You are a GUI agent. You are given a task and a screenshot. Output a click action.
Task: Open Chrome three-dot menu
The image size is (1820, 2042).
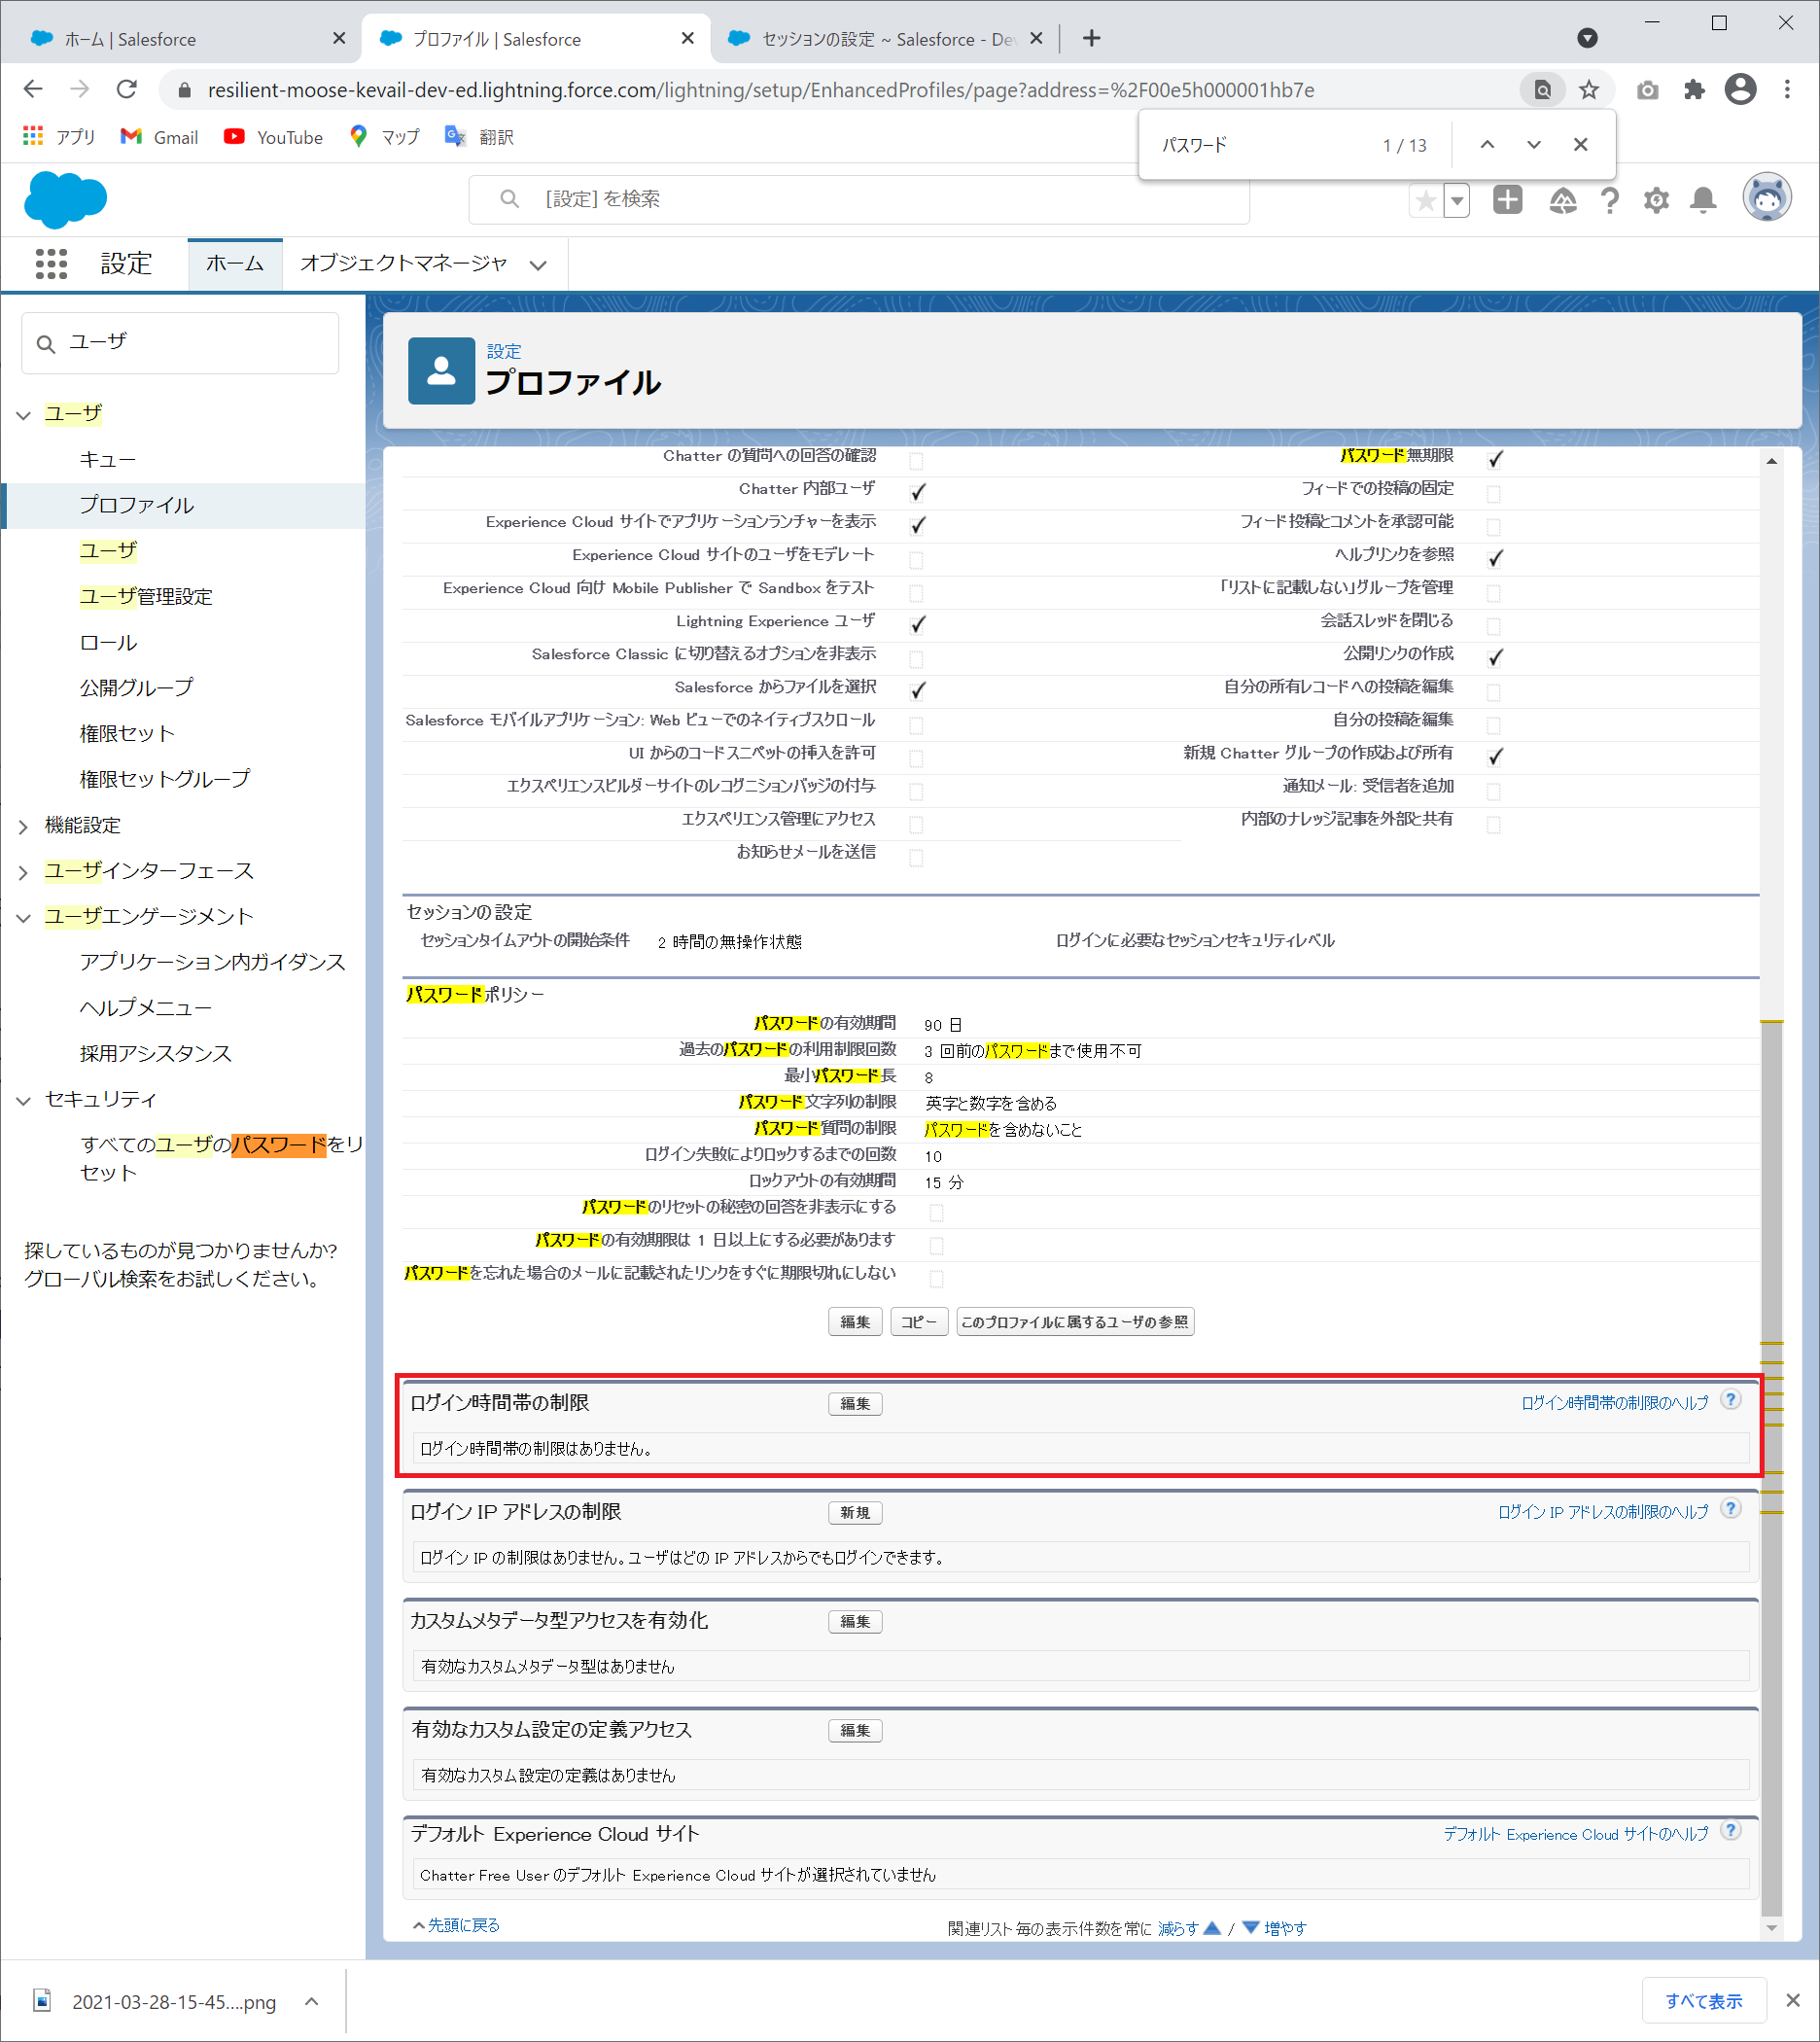pos(1787,90)
